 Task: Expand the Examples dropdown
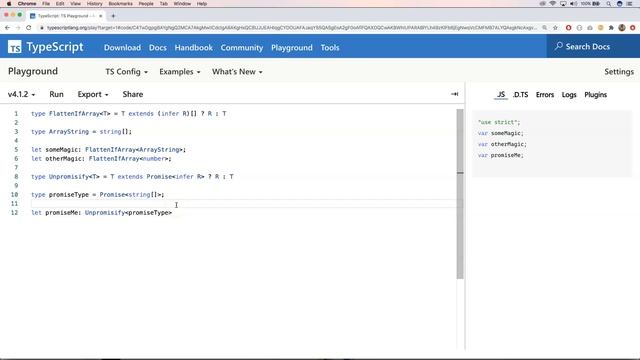click(180, 71)
